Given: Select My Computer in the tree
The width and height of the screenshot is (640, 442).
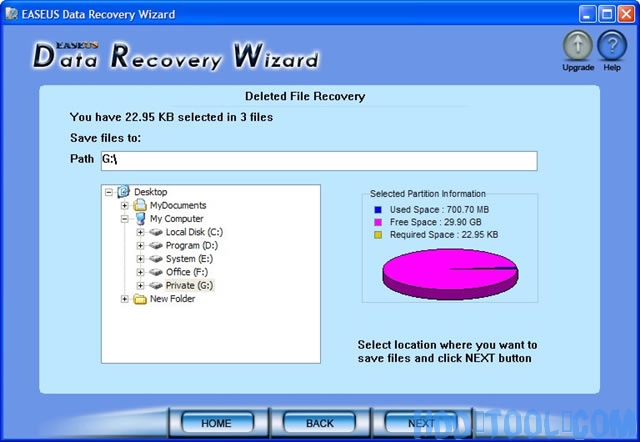Looking at the screenshot, I should pyautogui.click(x=177, y=219).
